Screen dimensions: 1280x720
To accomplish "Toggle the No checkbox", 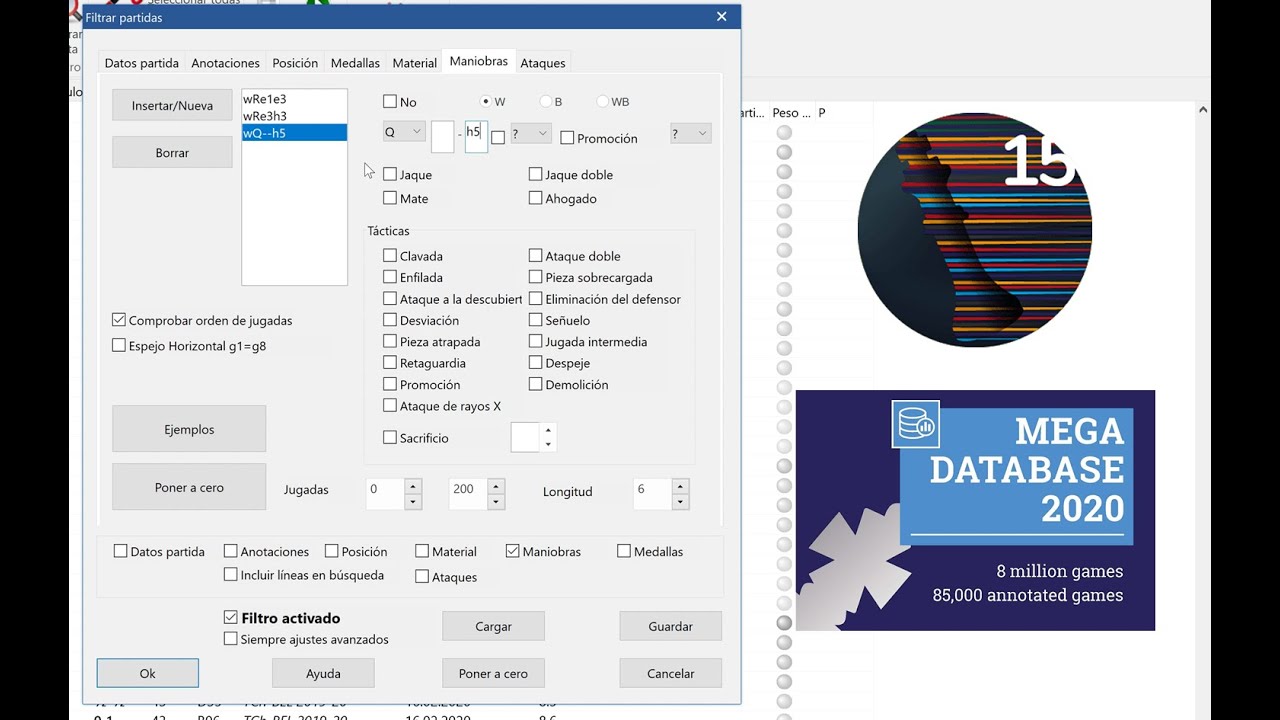I will [390, 101].
